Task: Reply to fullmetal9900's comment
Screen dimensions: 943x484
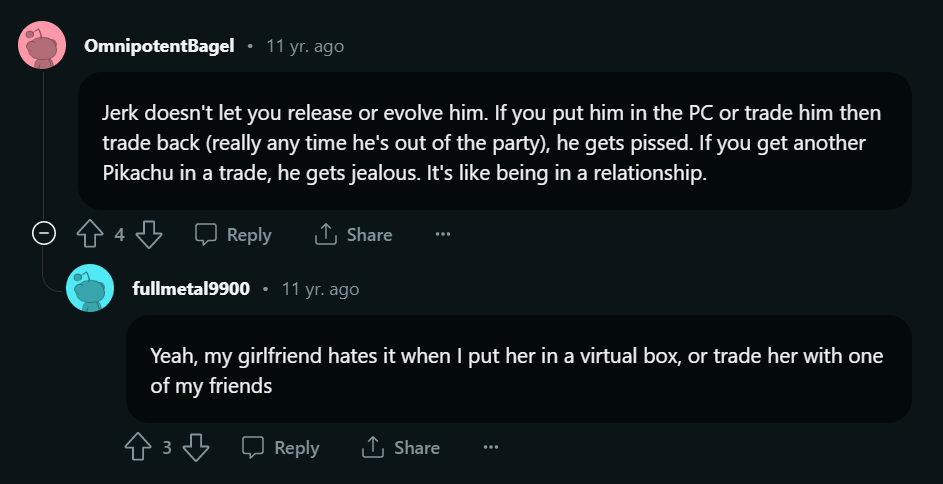Action: pos(280,448)
